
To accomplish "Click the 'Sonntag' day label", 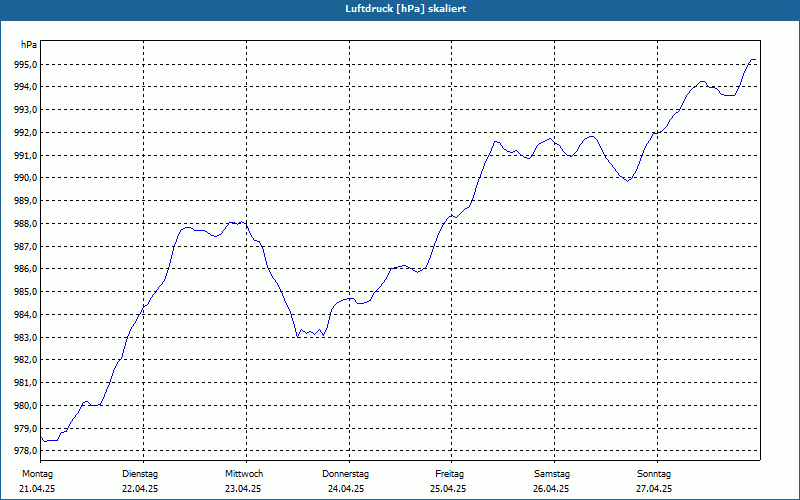I will [x=654, y=474].
